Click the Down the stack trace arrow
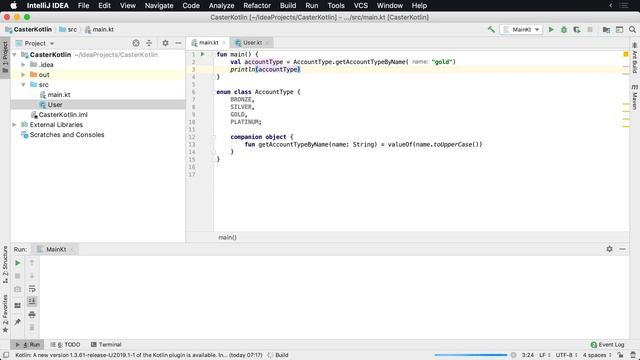The image size is (640, 360). tap(32, 276)
